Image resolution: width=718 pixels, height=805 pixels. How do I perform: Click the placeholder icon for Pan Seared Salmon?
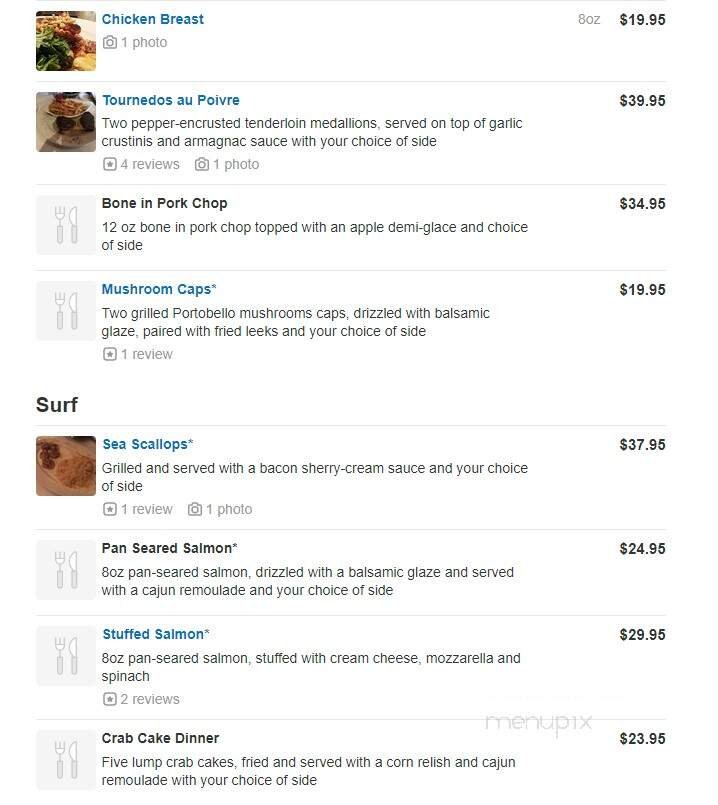(x=66, y=570)
